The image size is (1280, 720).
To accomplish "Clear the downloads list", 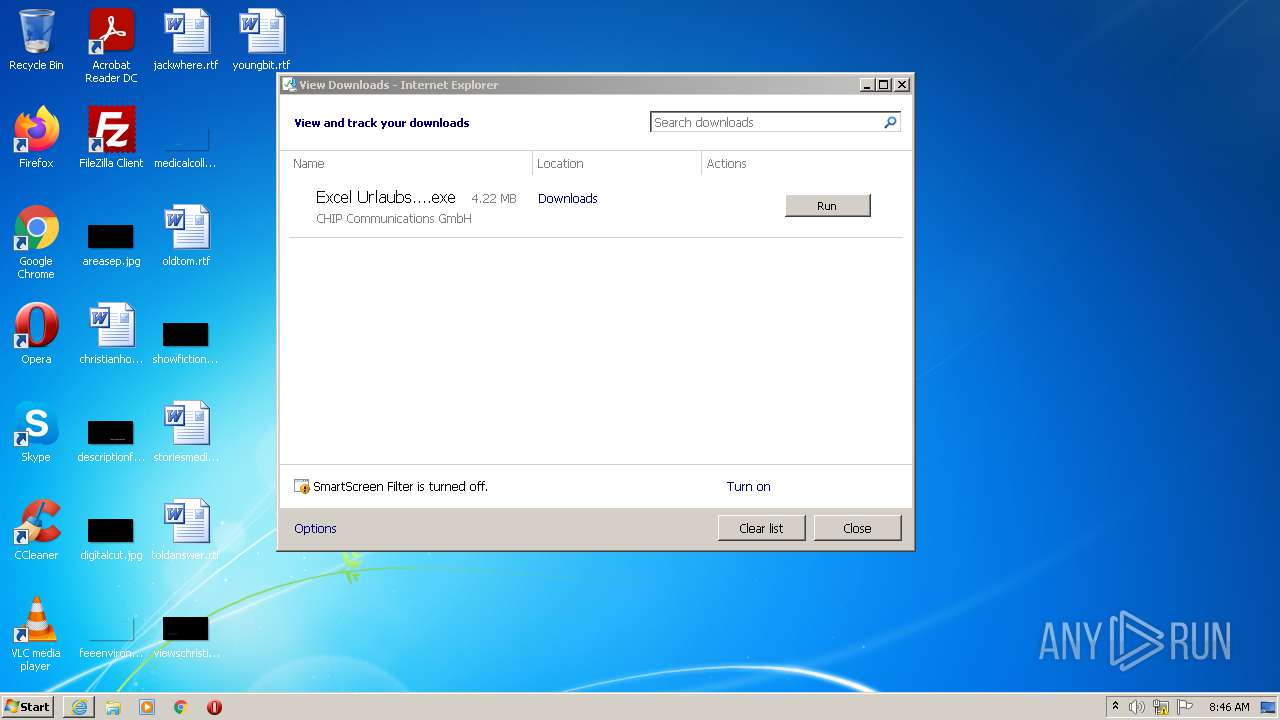I will point(761,528).
